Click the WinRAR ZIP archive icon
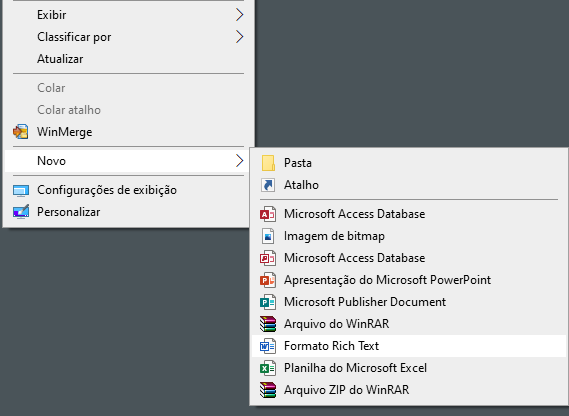Image resolution: width=569 pixels, height=416 pixels. [268, 390]
